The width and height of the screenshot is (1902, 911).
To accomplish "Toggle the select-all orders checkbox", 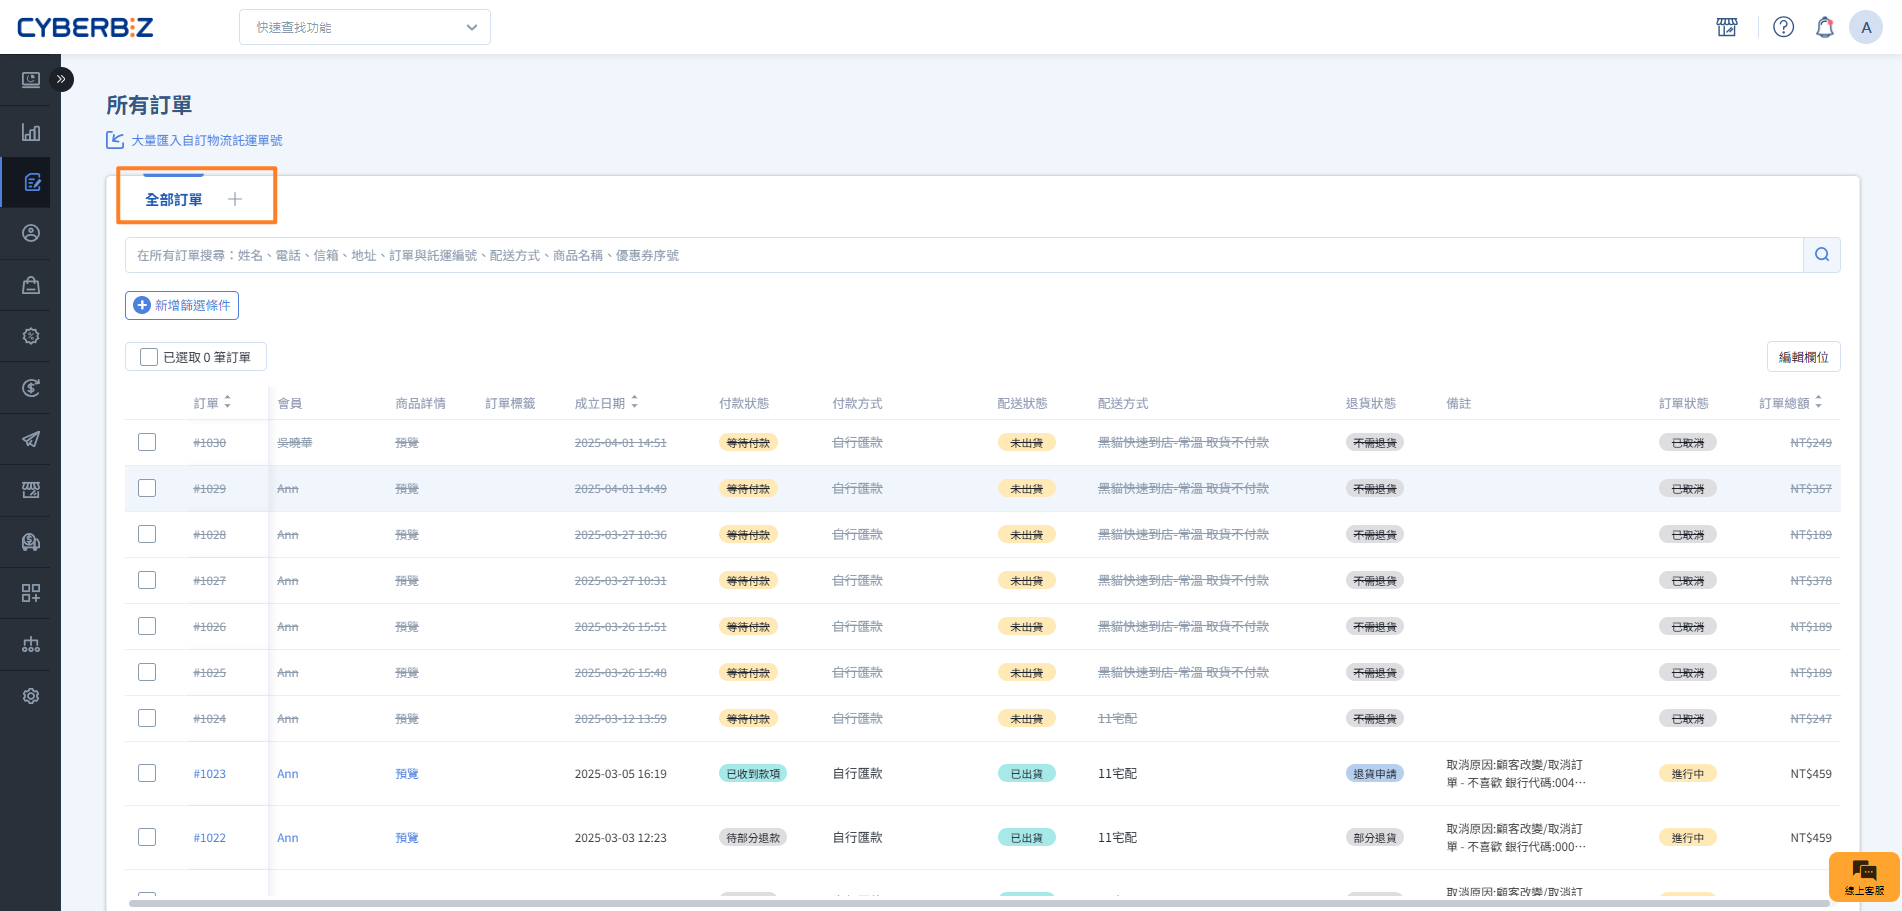I will pos(149,357).
